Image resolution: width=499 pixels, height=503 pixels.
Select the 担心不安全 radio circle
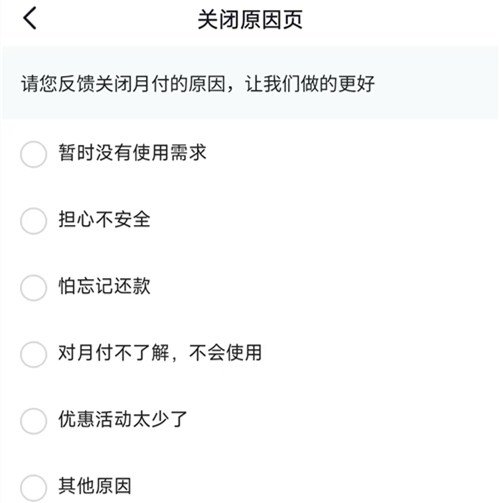pyautogui.click(x=33, y=221)
